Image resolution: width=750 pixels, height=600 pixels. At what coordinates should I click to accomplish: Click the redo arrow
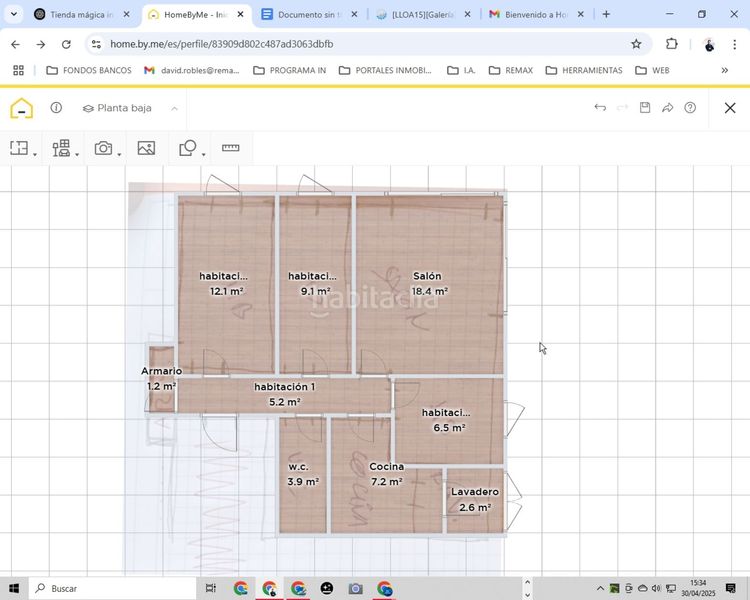[622, 108]
